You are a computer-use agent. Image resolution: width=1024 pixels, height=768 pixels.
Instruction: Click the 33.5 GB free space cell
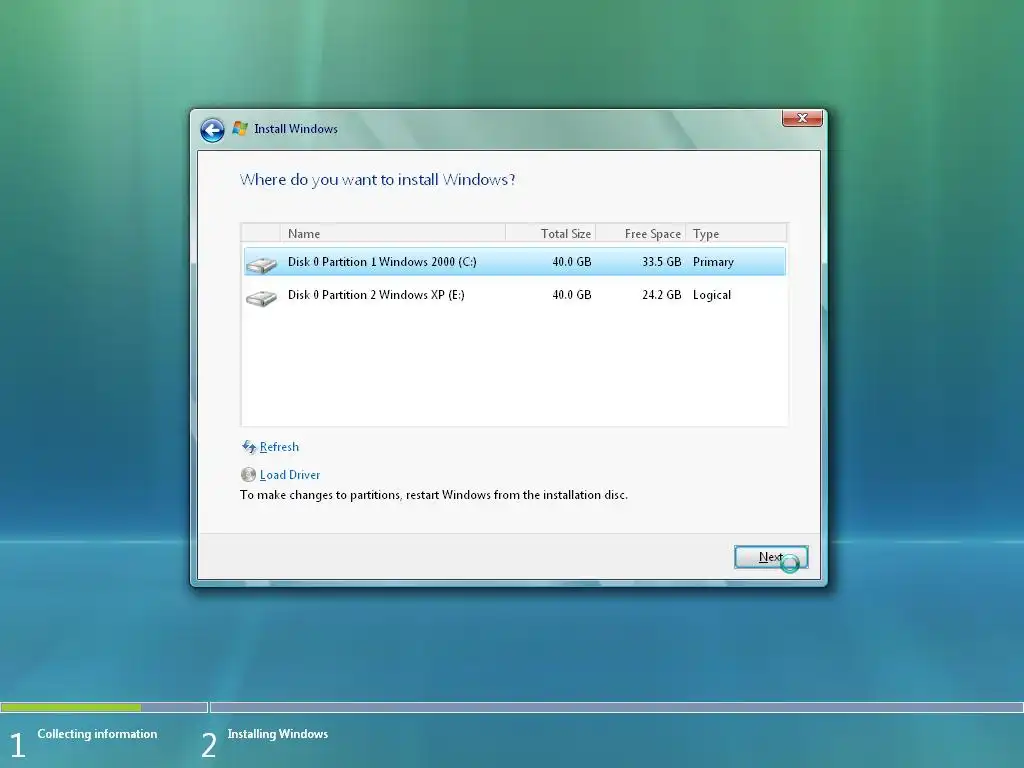pyautogui.click(x=662, y=262)
